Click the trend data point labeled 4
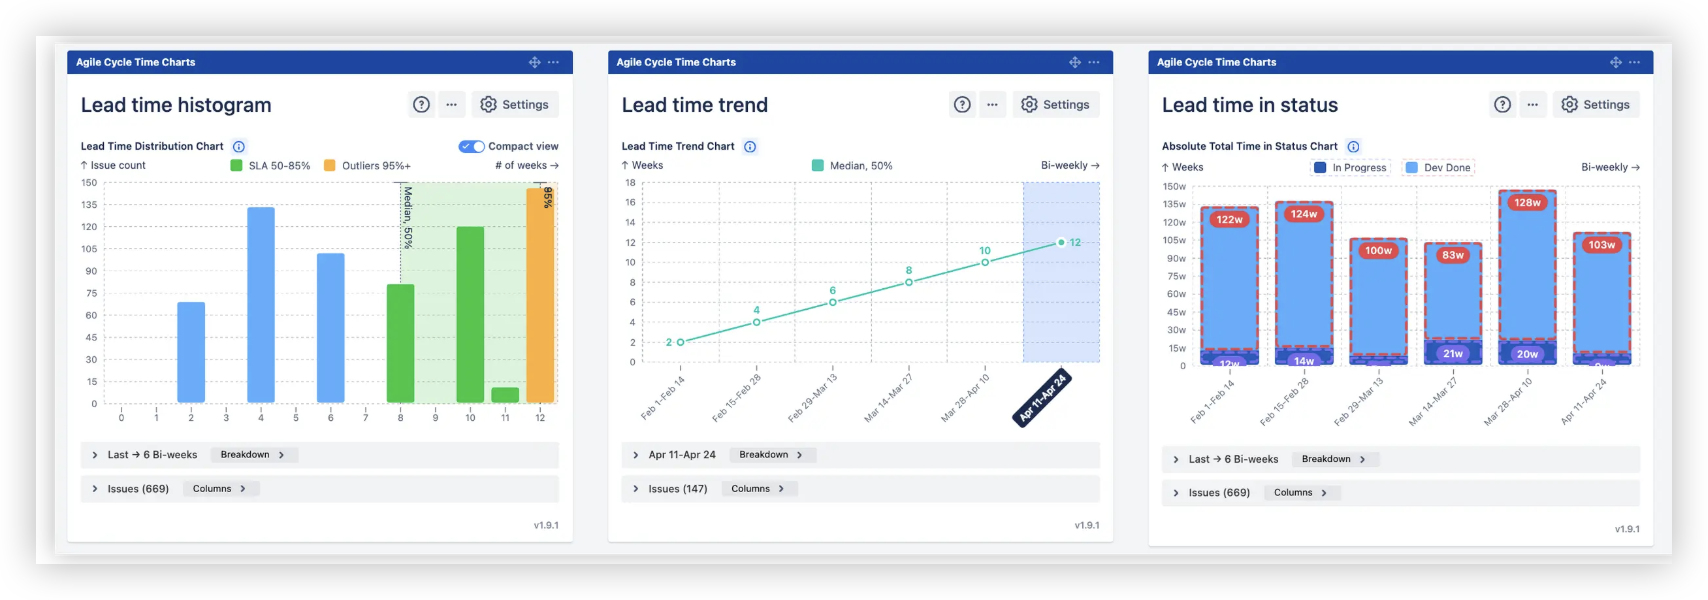This screenshot has width=1708, height=600. tap(756, 322)
